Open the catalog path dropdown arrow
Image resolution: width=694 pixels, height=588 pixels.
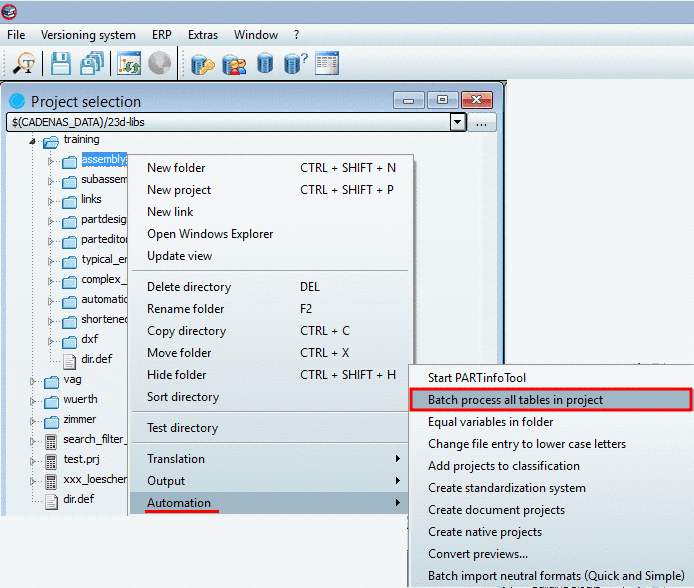pyautogui.click(x=458, y=122)
